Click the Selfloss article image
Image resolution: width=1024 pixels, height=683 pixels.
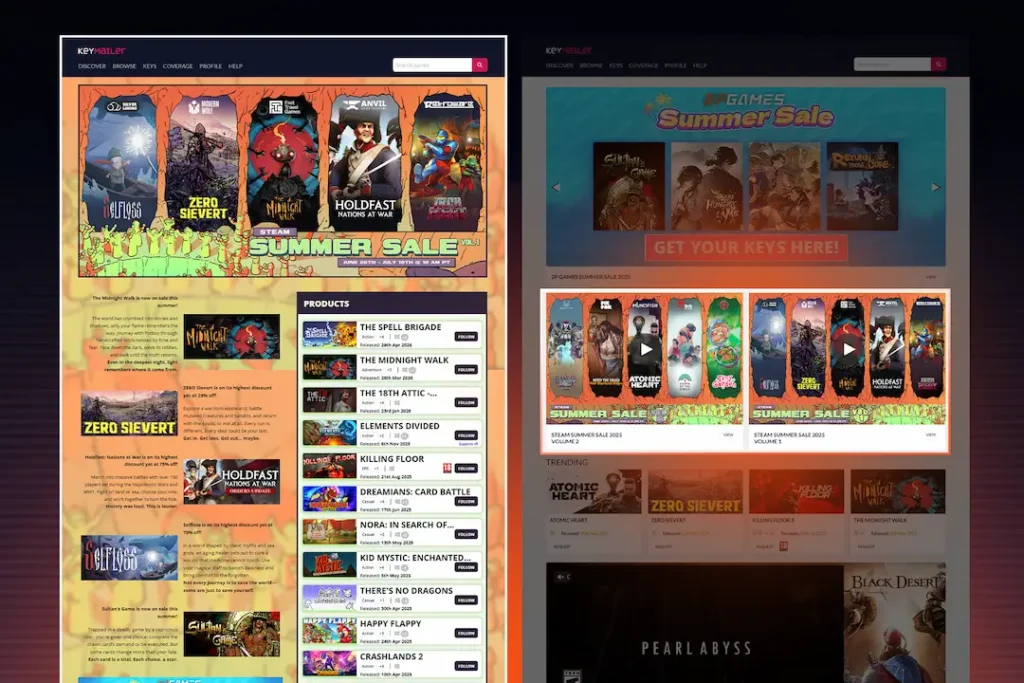129,558
